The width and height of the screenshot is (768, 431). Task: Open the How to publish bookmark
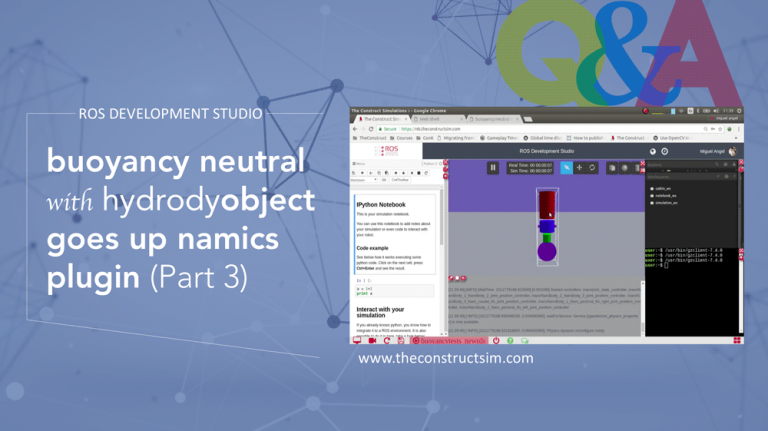pyautogui.click(x=585, y=138)
